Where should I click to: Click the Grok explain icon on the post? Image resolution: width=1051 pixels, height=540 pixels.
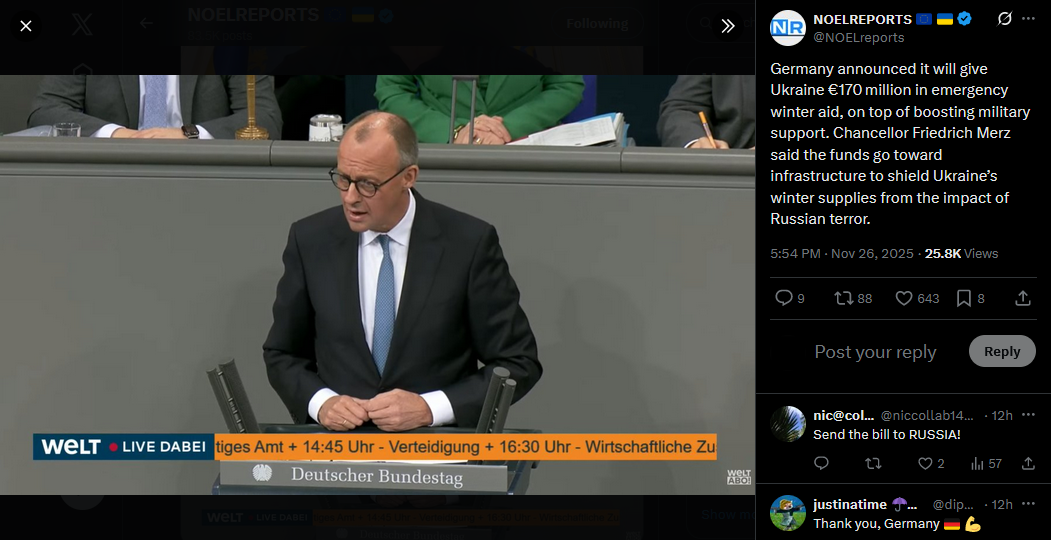[x=1004, y=19]
